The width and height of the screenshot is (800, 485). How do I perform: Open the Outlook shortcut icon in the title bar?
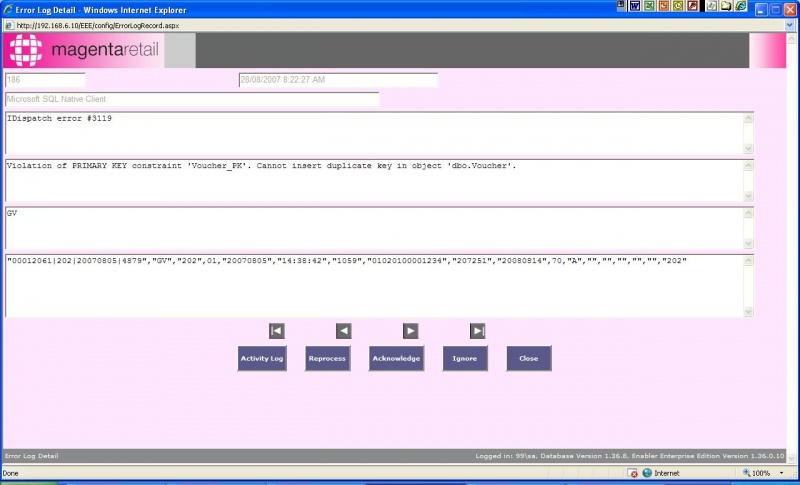pos(678,6)
